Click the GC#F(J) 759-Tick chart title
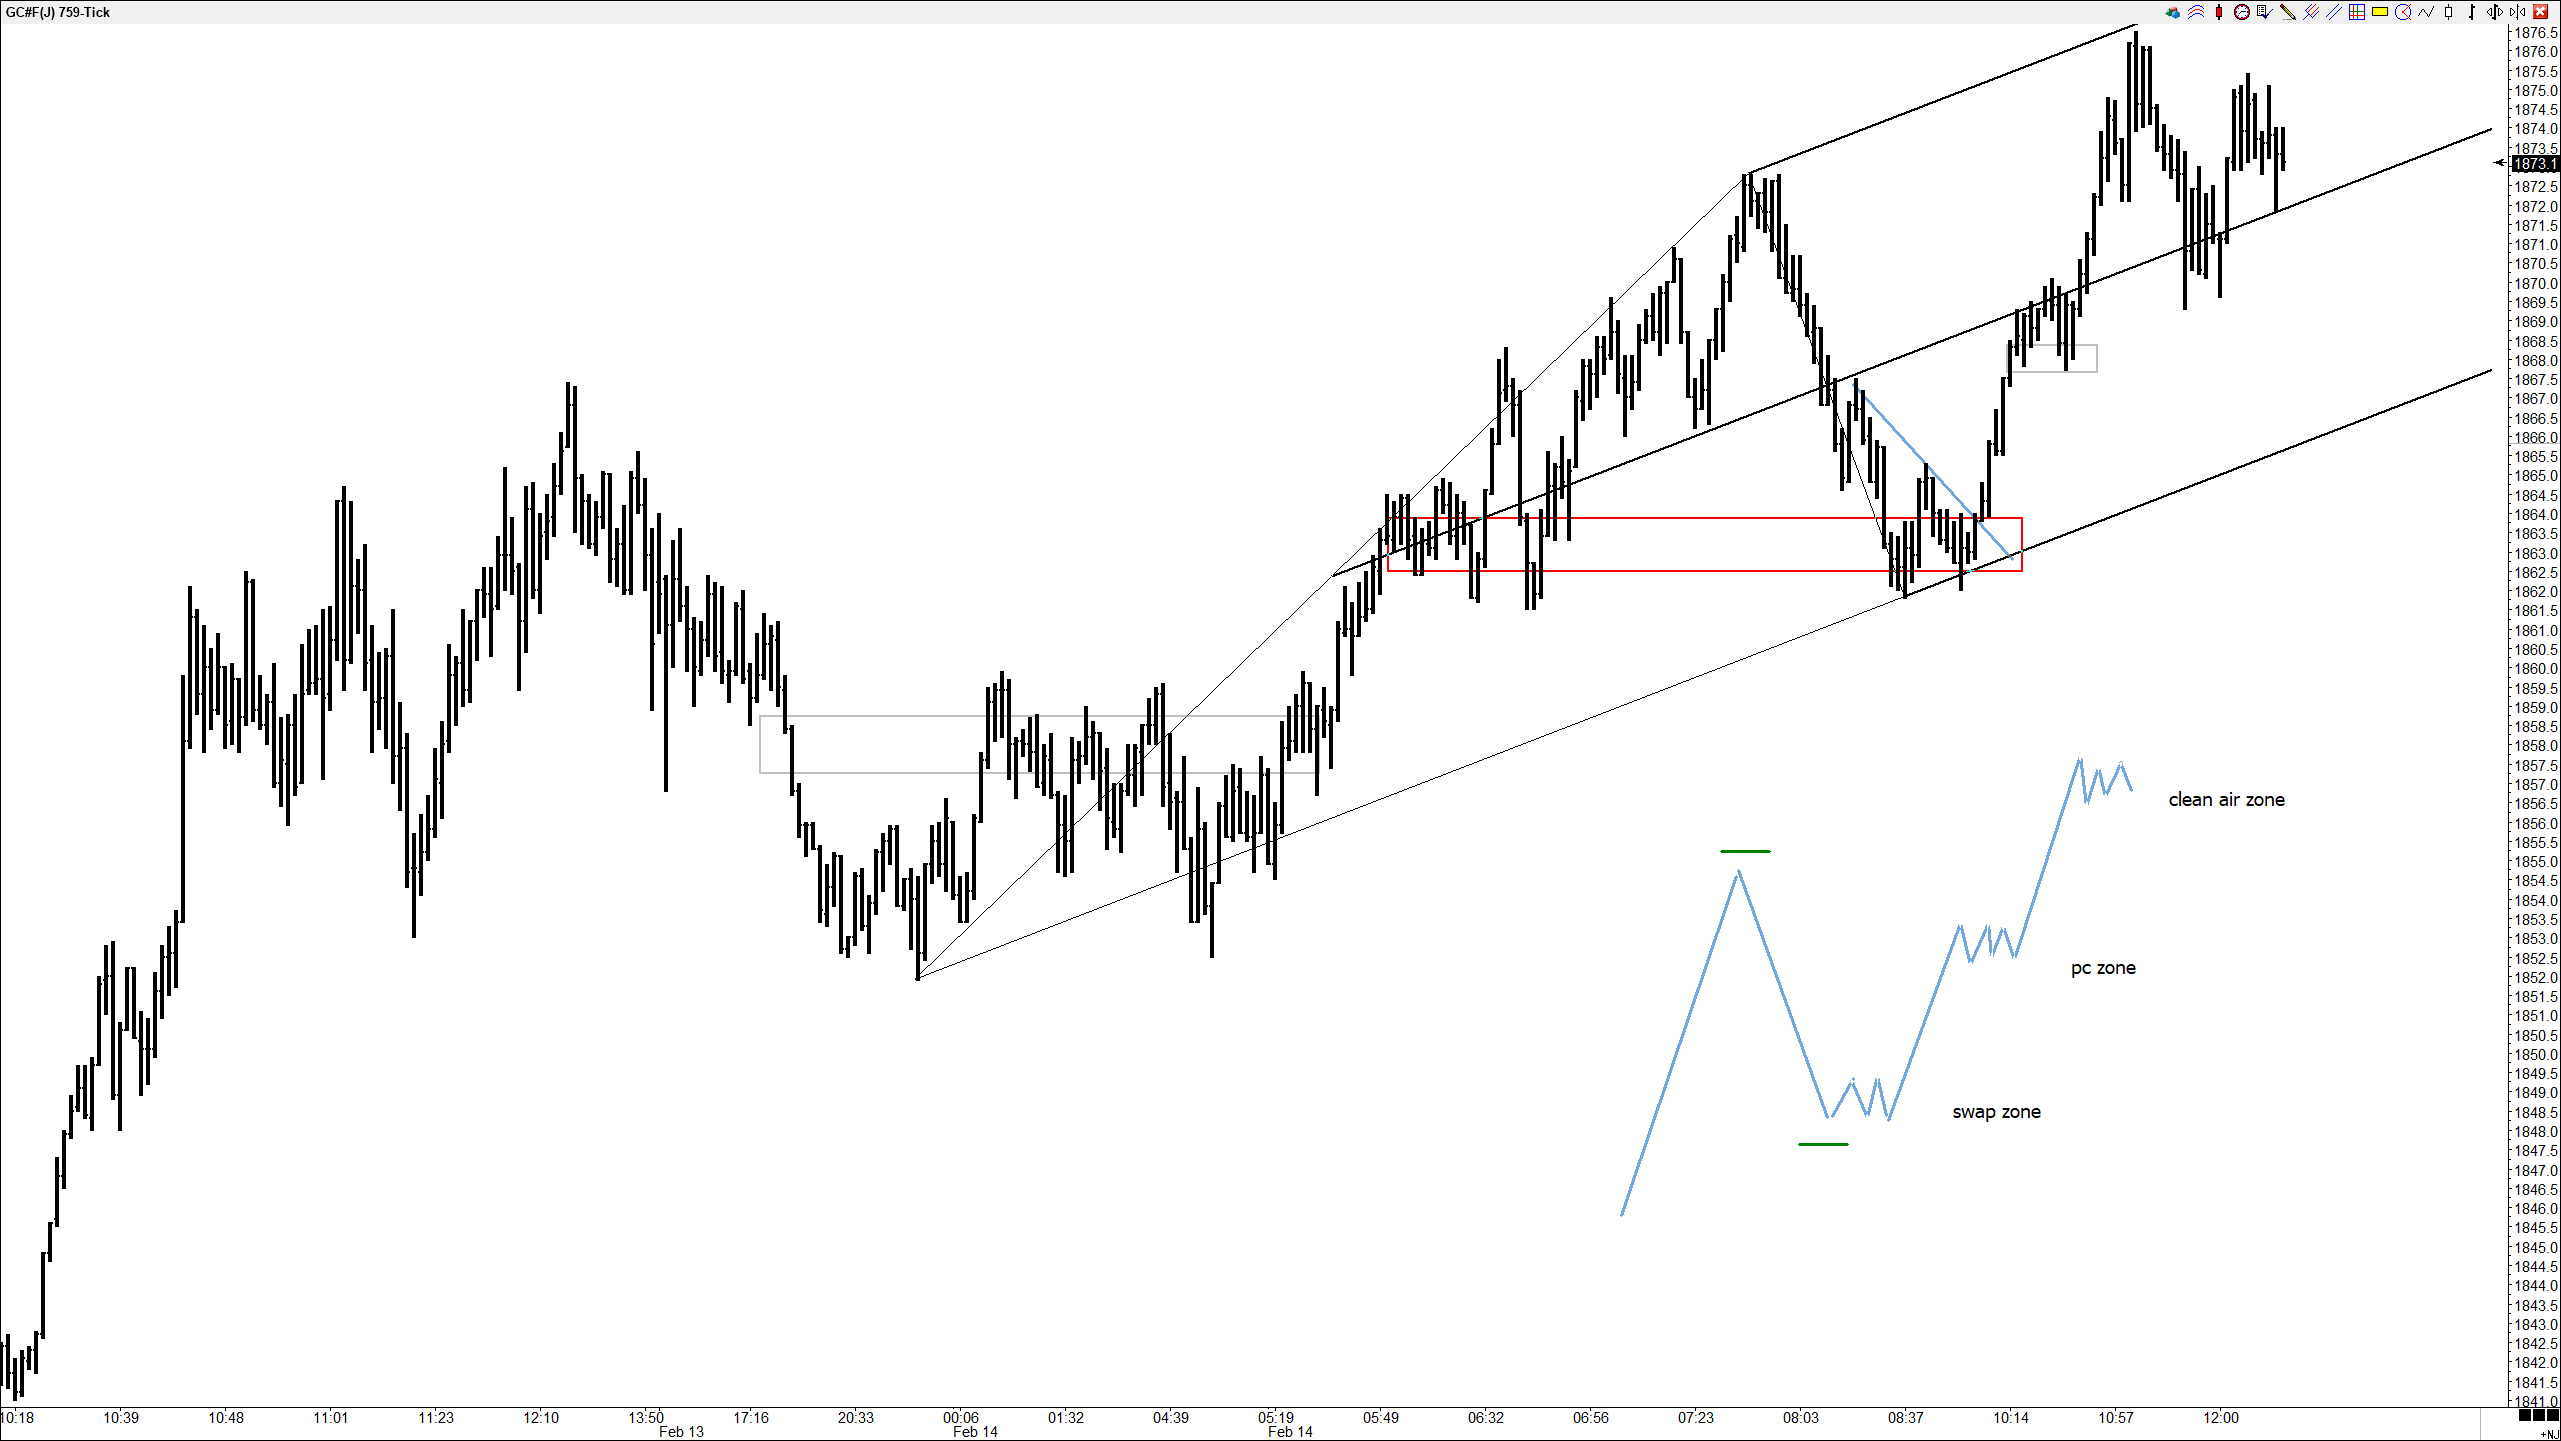This screenshot has height=1441, width=2561. [58, 12]
